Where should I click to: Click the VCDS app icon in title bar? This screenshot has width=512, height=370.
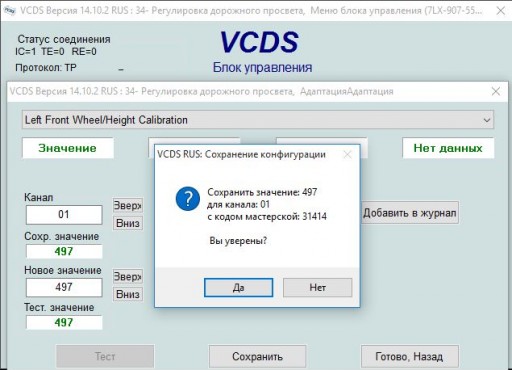9,11
